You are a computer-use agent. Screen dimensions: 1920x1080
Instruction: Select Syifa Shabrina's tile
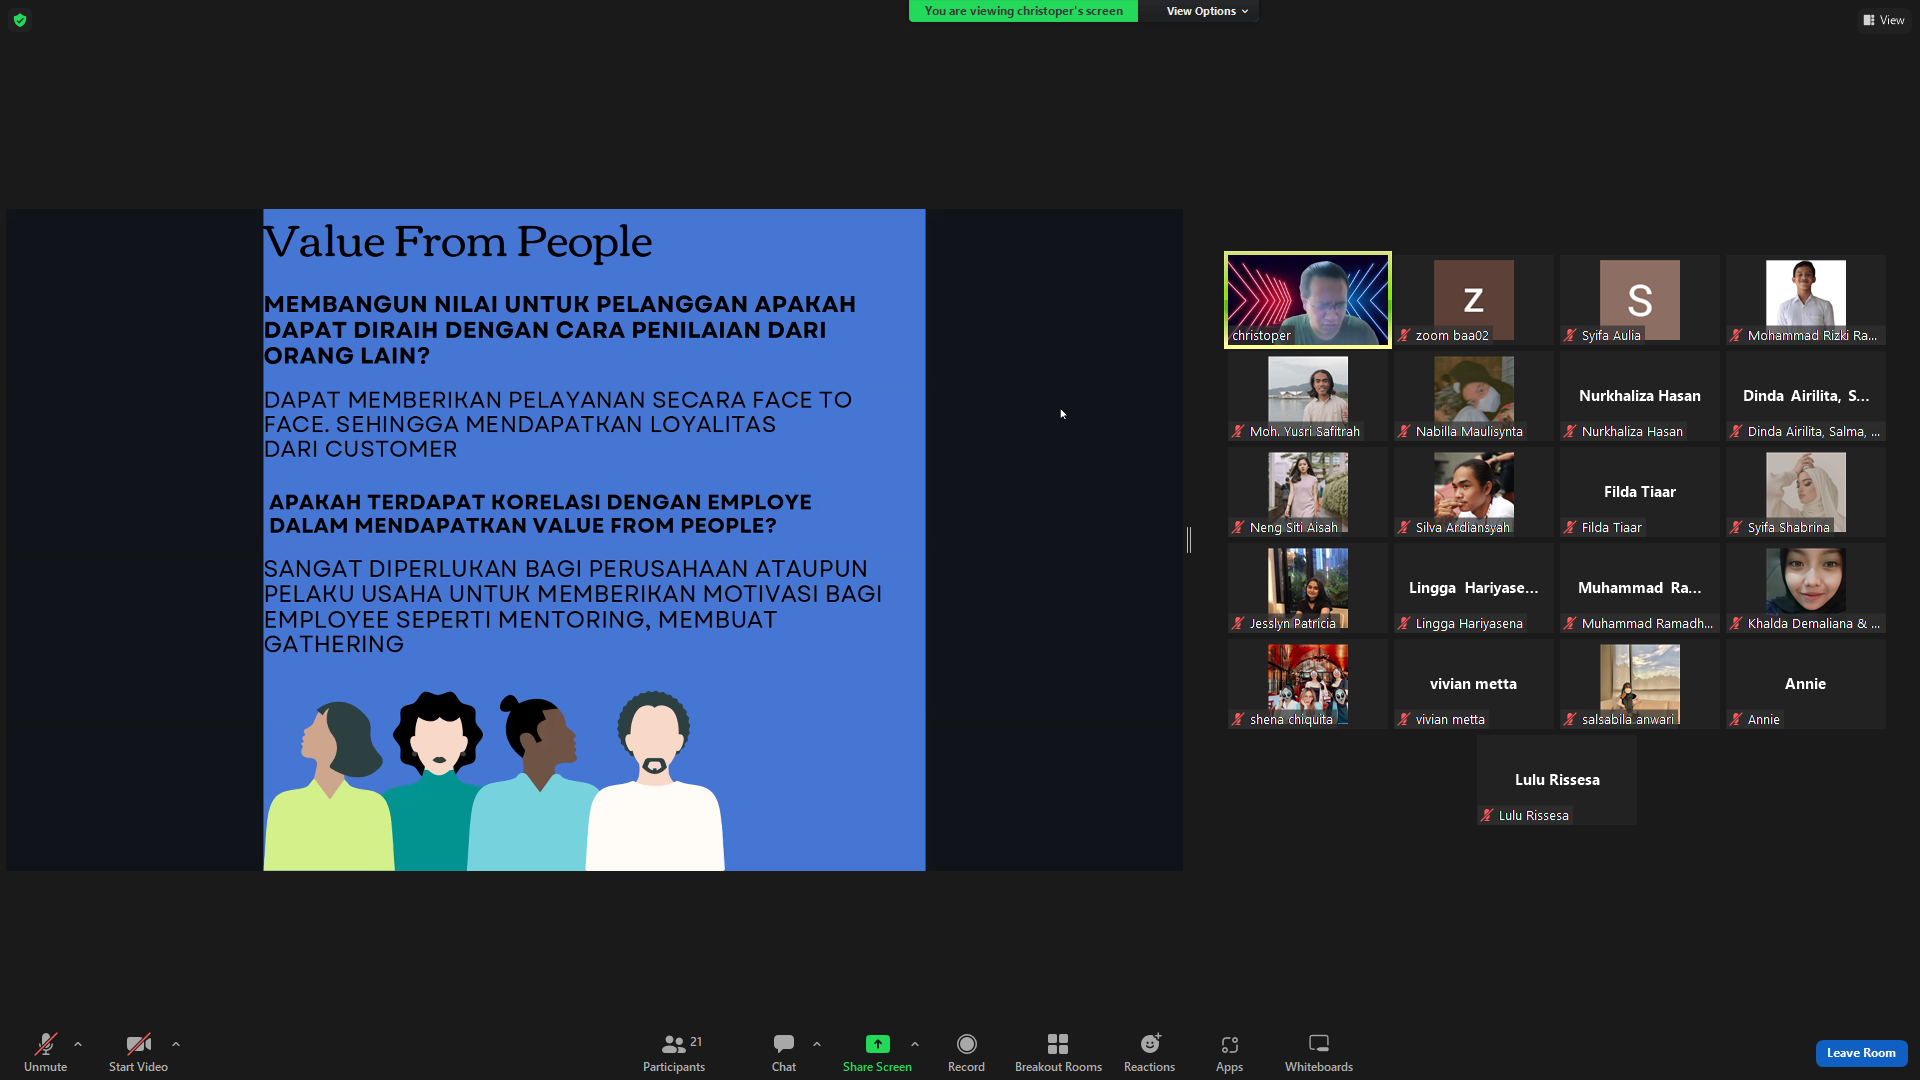(1806, 492)
